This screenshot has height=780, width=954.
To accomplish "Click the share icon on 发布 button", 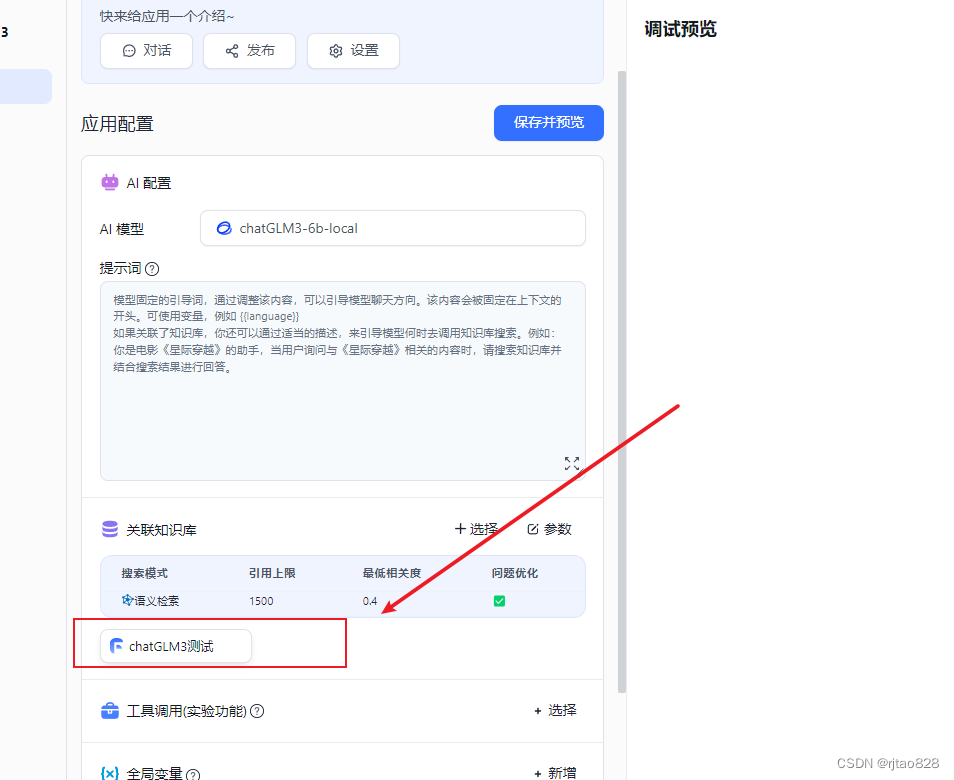I will [232, 51].
